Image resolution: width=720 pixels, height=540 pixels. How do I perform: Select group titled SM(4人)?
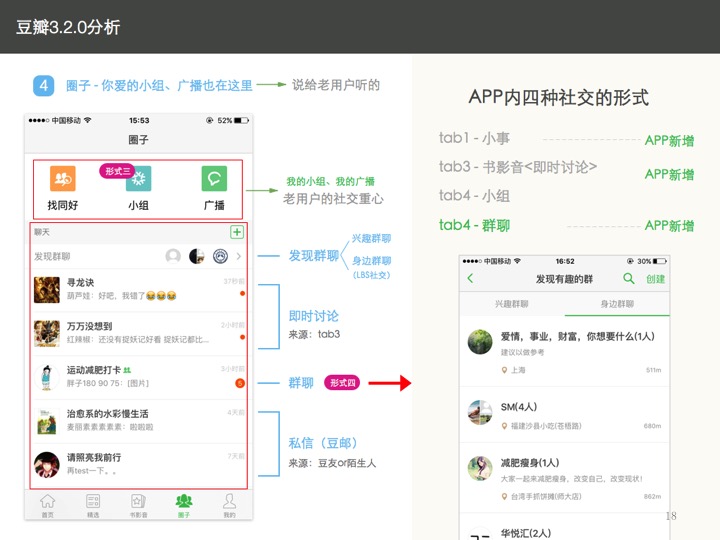pyautogui.click(x=519, y=407)
